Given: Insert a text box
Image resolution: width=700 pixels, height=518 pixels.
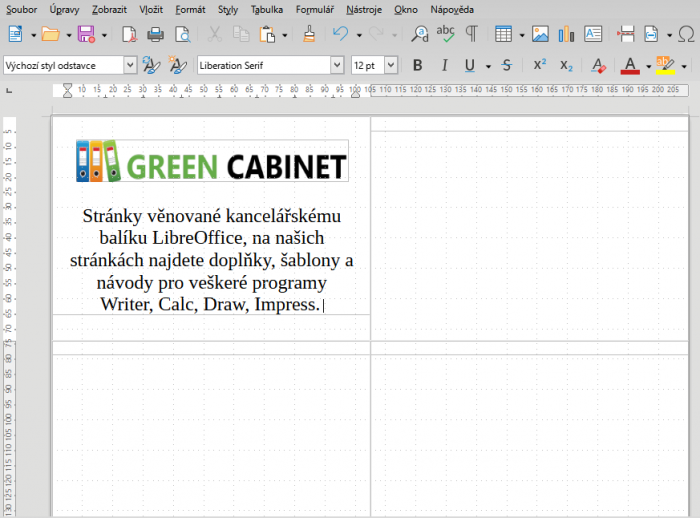Looking at the screenshot, I should pyautogui.click(x=593, y=34).
